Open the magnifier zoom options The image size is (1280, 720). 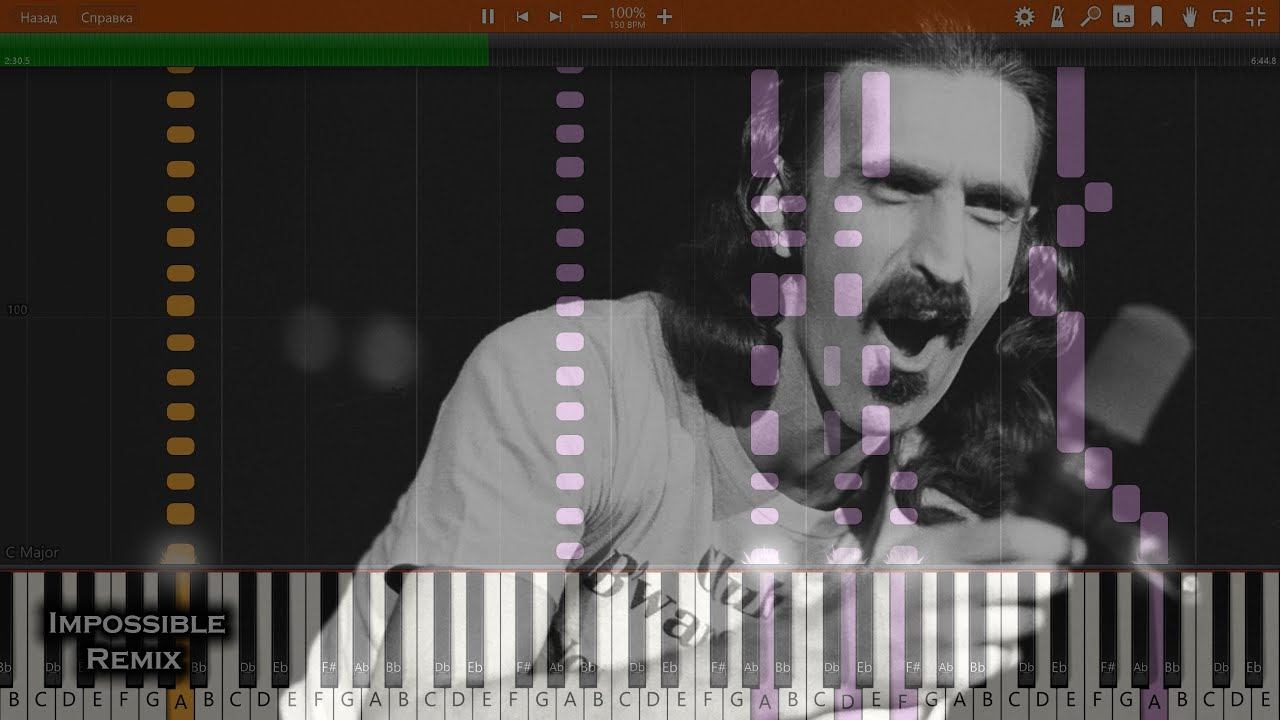click(1091, 17)
